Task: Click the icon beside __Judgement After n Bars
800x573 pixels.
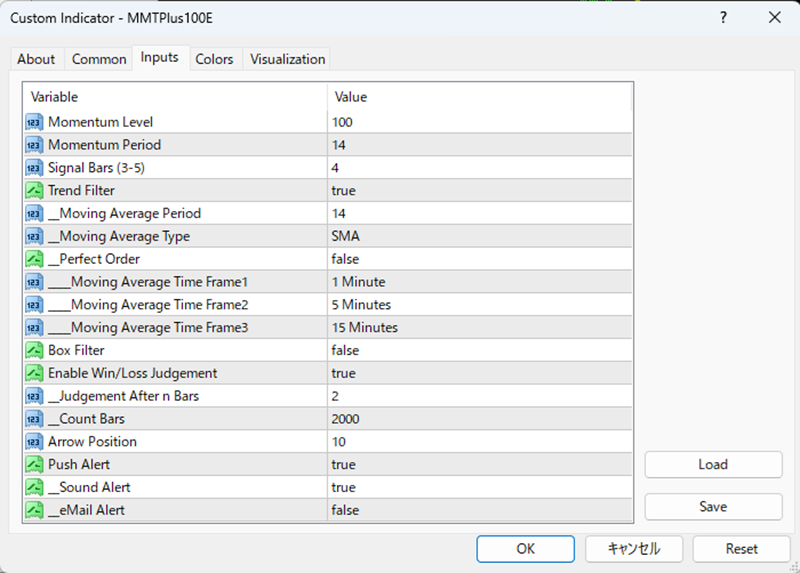Action: [34, 396]
